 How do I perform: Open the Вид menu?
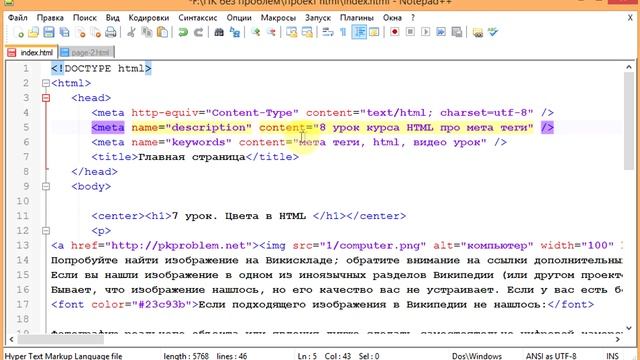113,18
